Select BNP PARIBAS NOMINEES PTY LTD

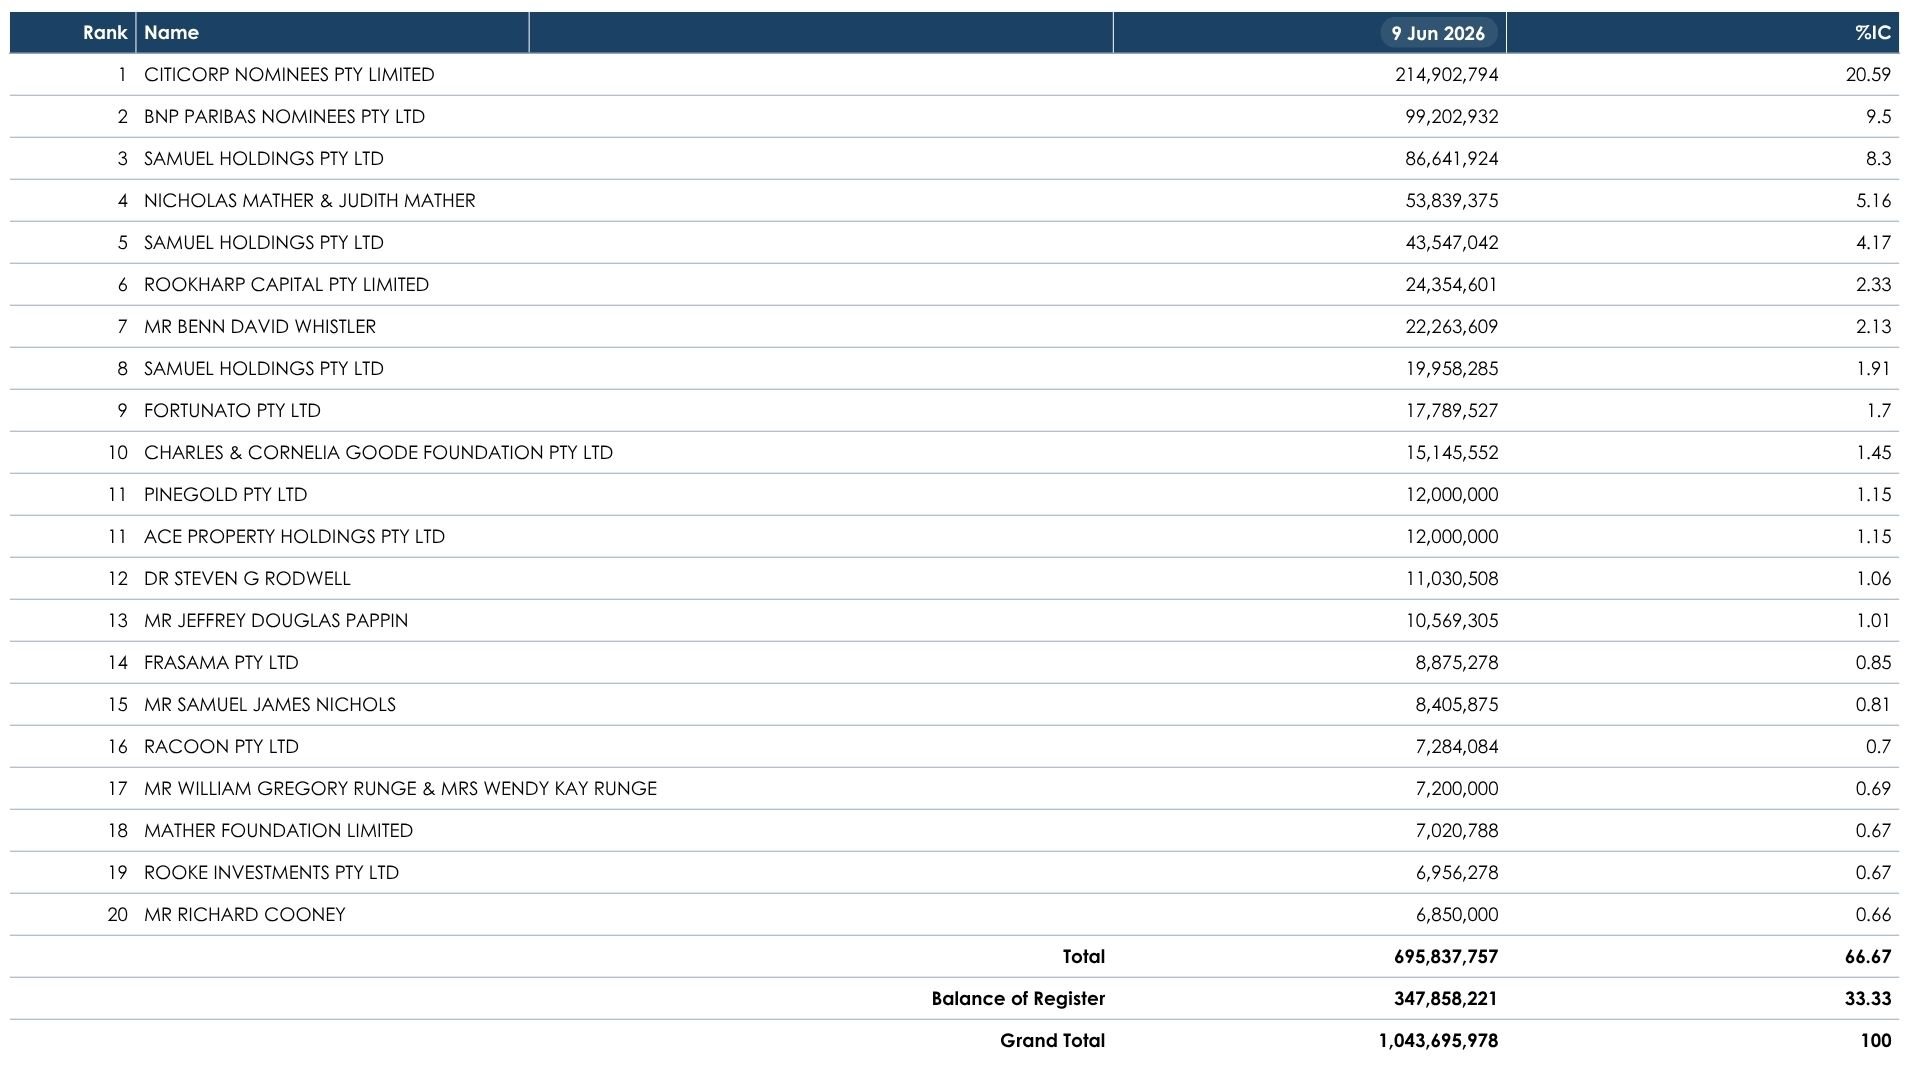pyautogui.click(x=284, y=116)
